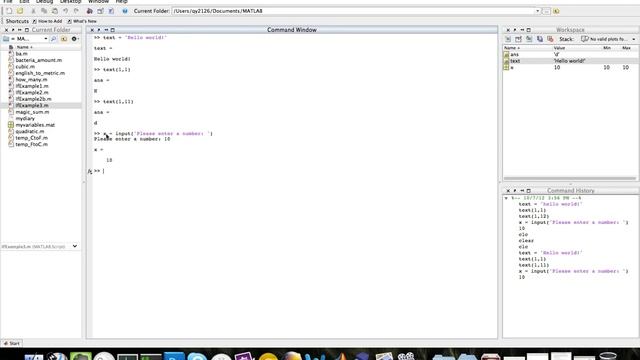Click the Copy icon in toolbar
This screenshot has height=360, width=640.
pyautogui.click(x=44, y=11)
